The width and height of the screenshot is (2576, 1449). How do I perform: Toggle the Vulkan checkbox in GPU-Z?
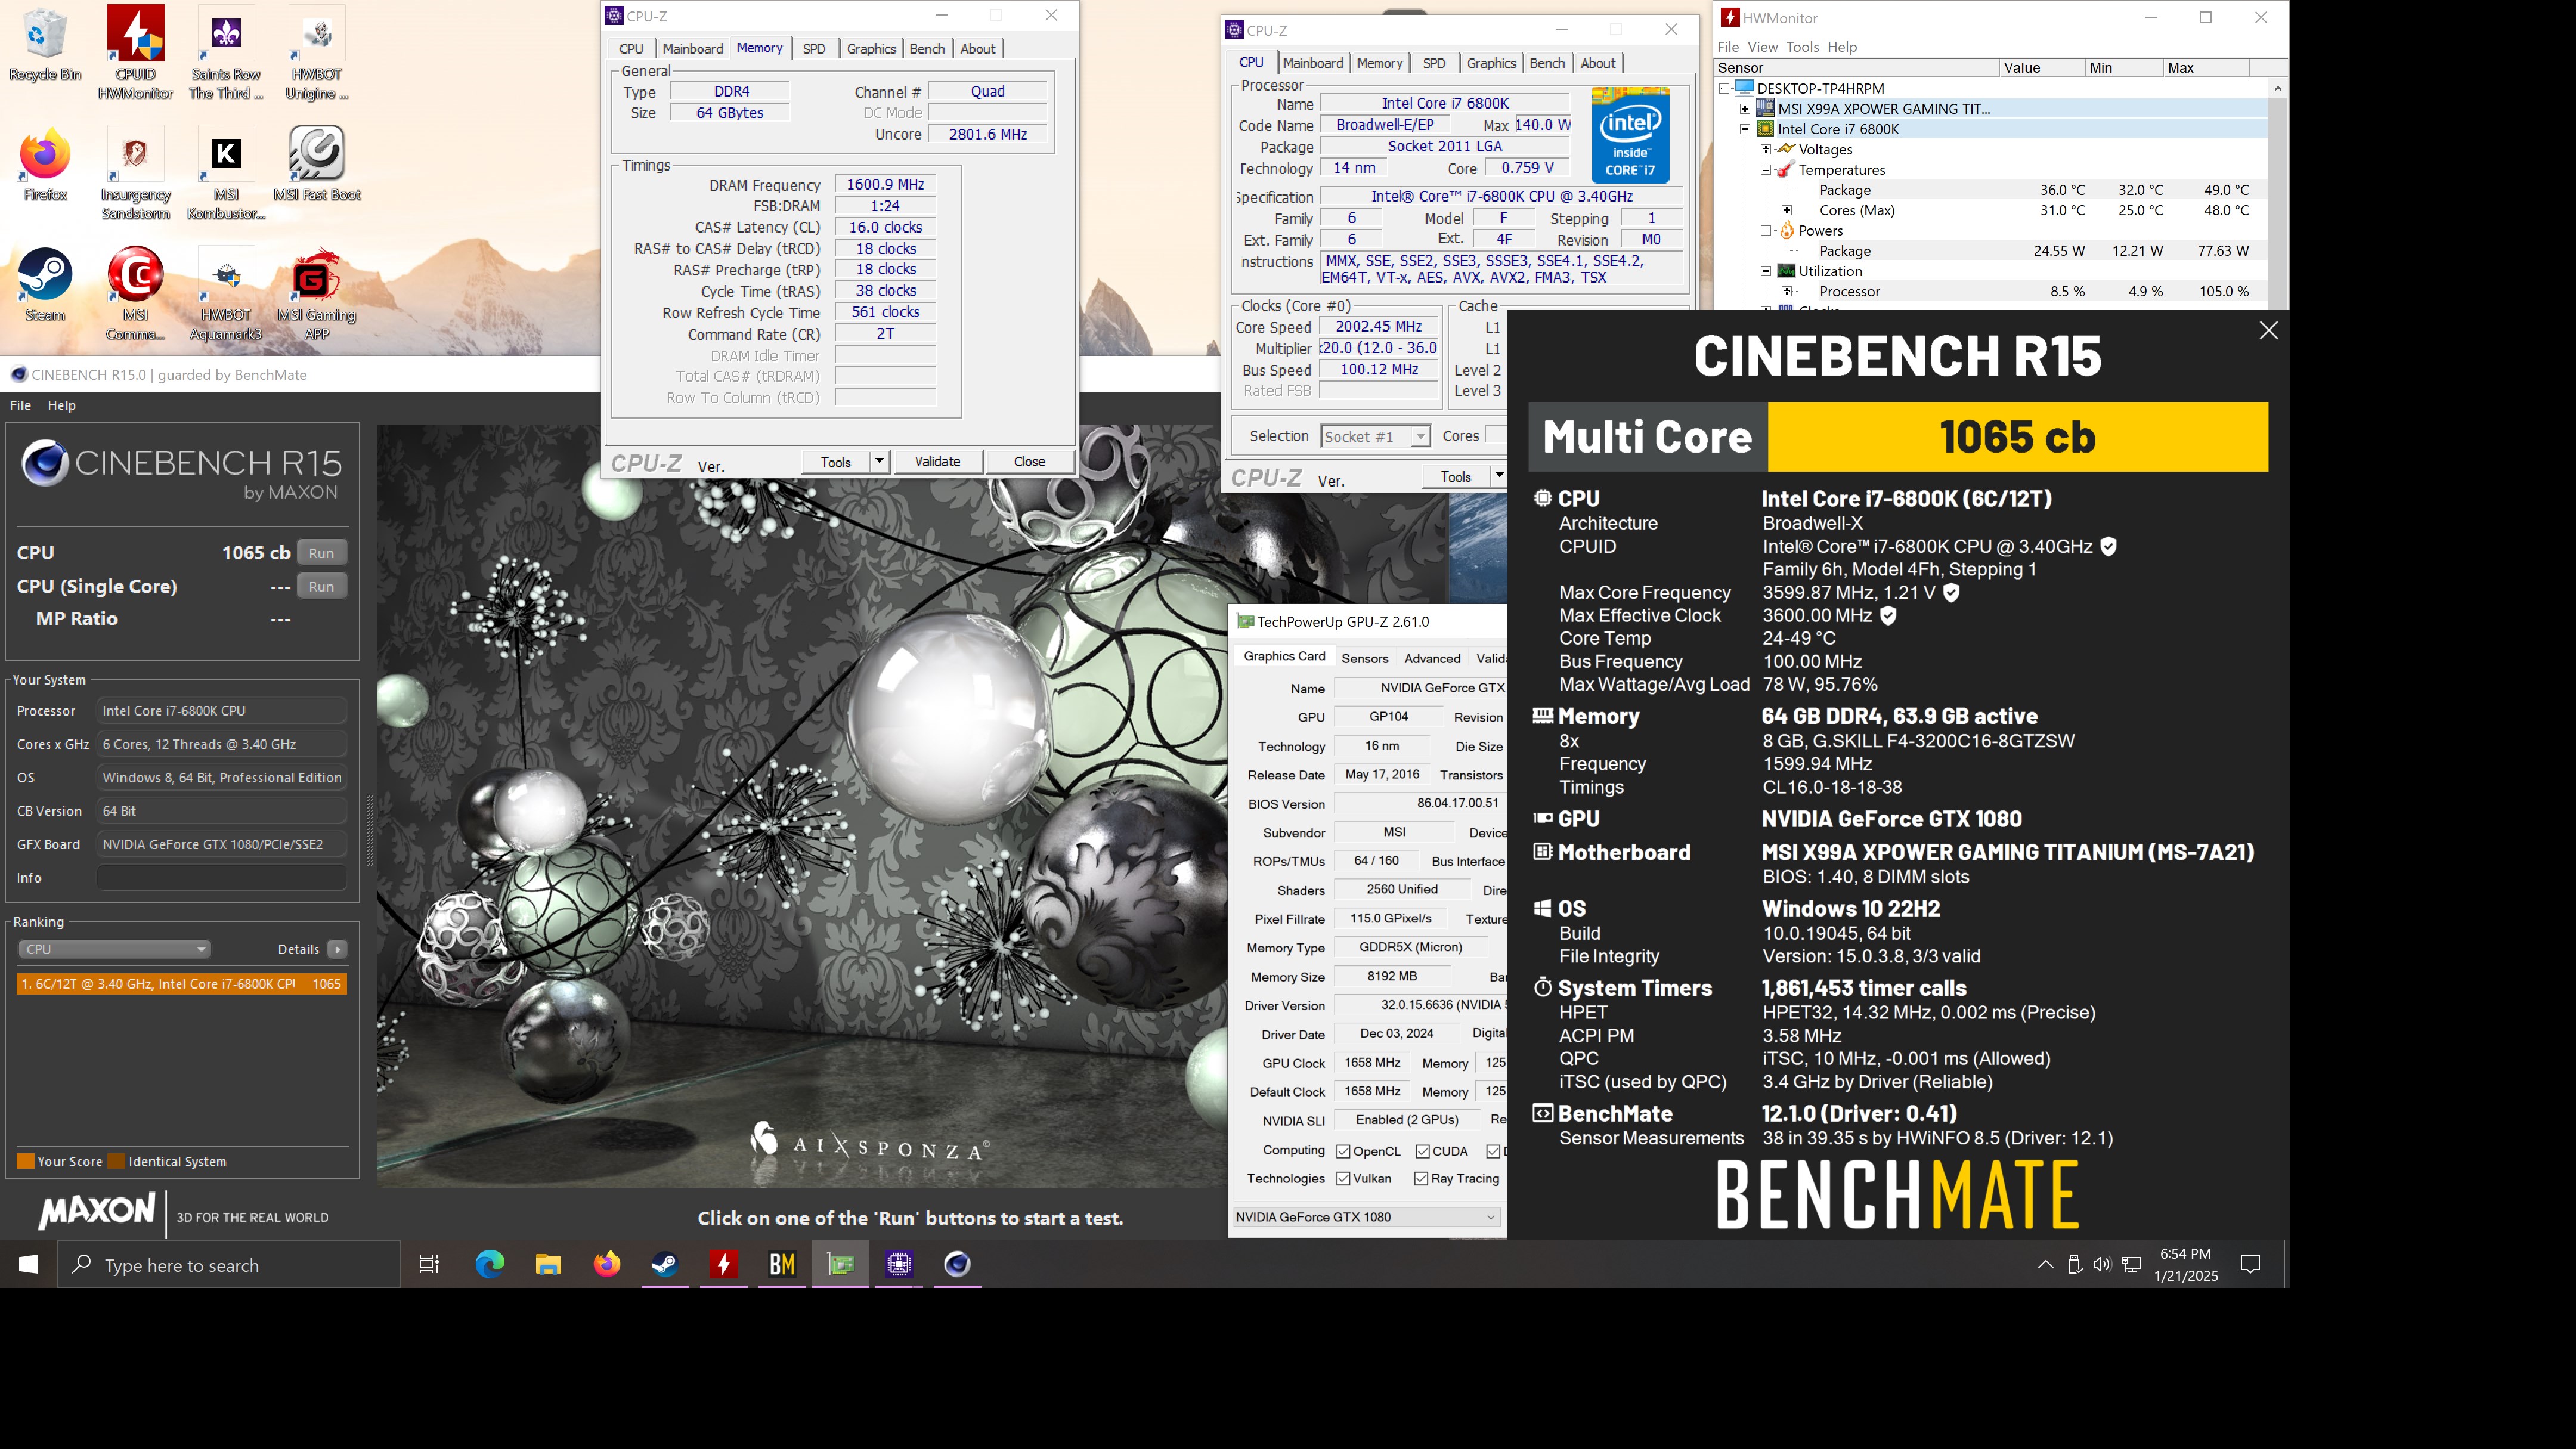click(x=1343, y=1178)
